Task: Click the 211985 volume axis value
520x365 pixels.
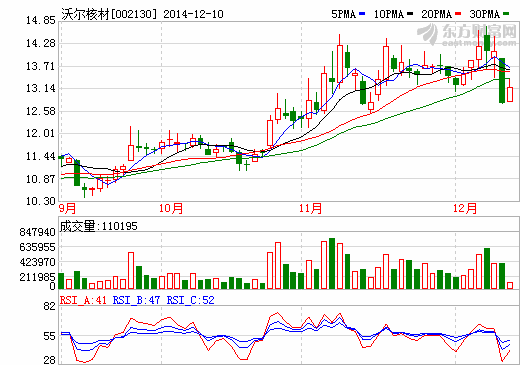Action: (37, 277)
